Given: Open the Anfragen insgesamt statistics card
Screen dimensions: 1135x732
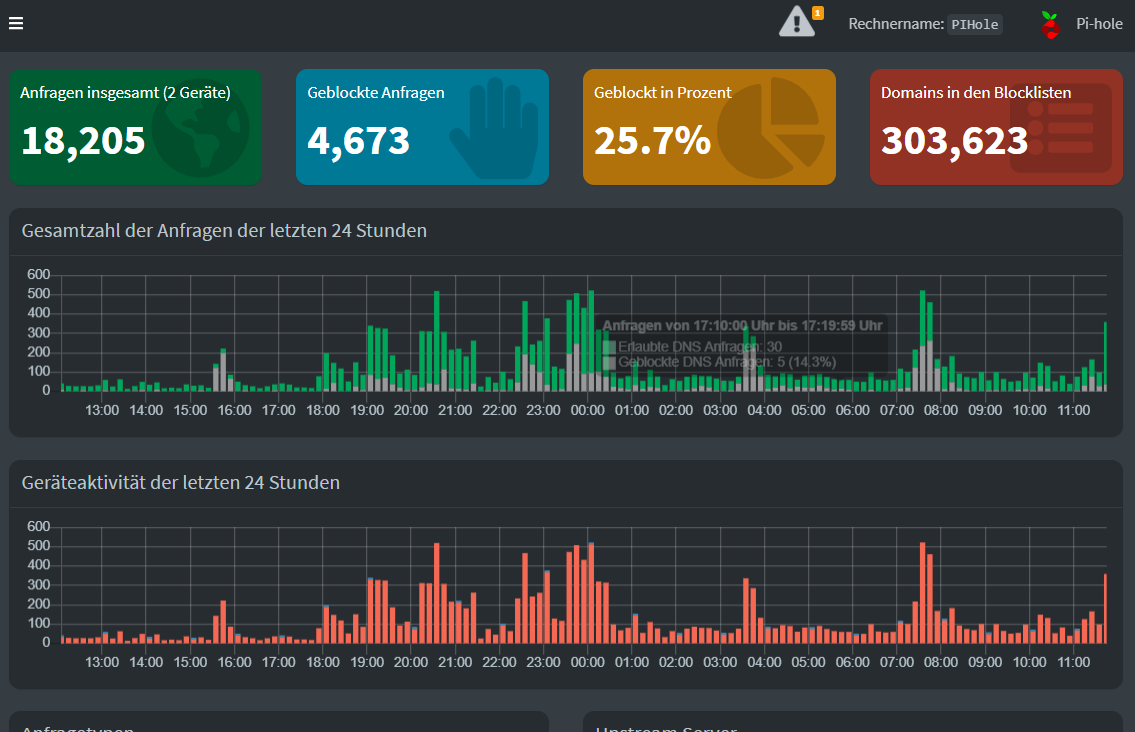Looking at the screenshot, I should [x=135, y=127].
